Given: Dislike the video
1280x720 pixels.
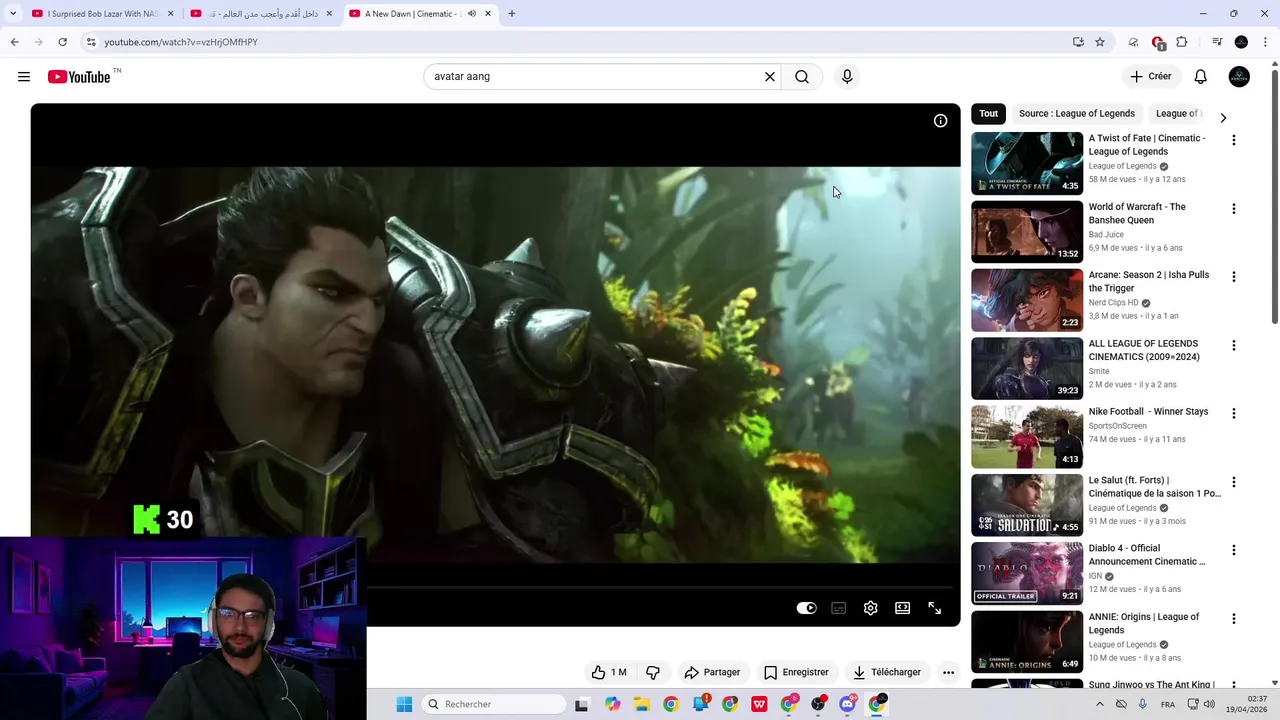Looking at the screenshot, I should tap(653, 672).
